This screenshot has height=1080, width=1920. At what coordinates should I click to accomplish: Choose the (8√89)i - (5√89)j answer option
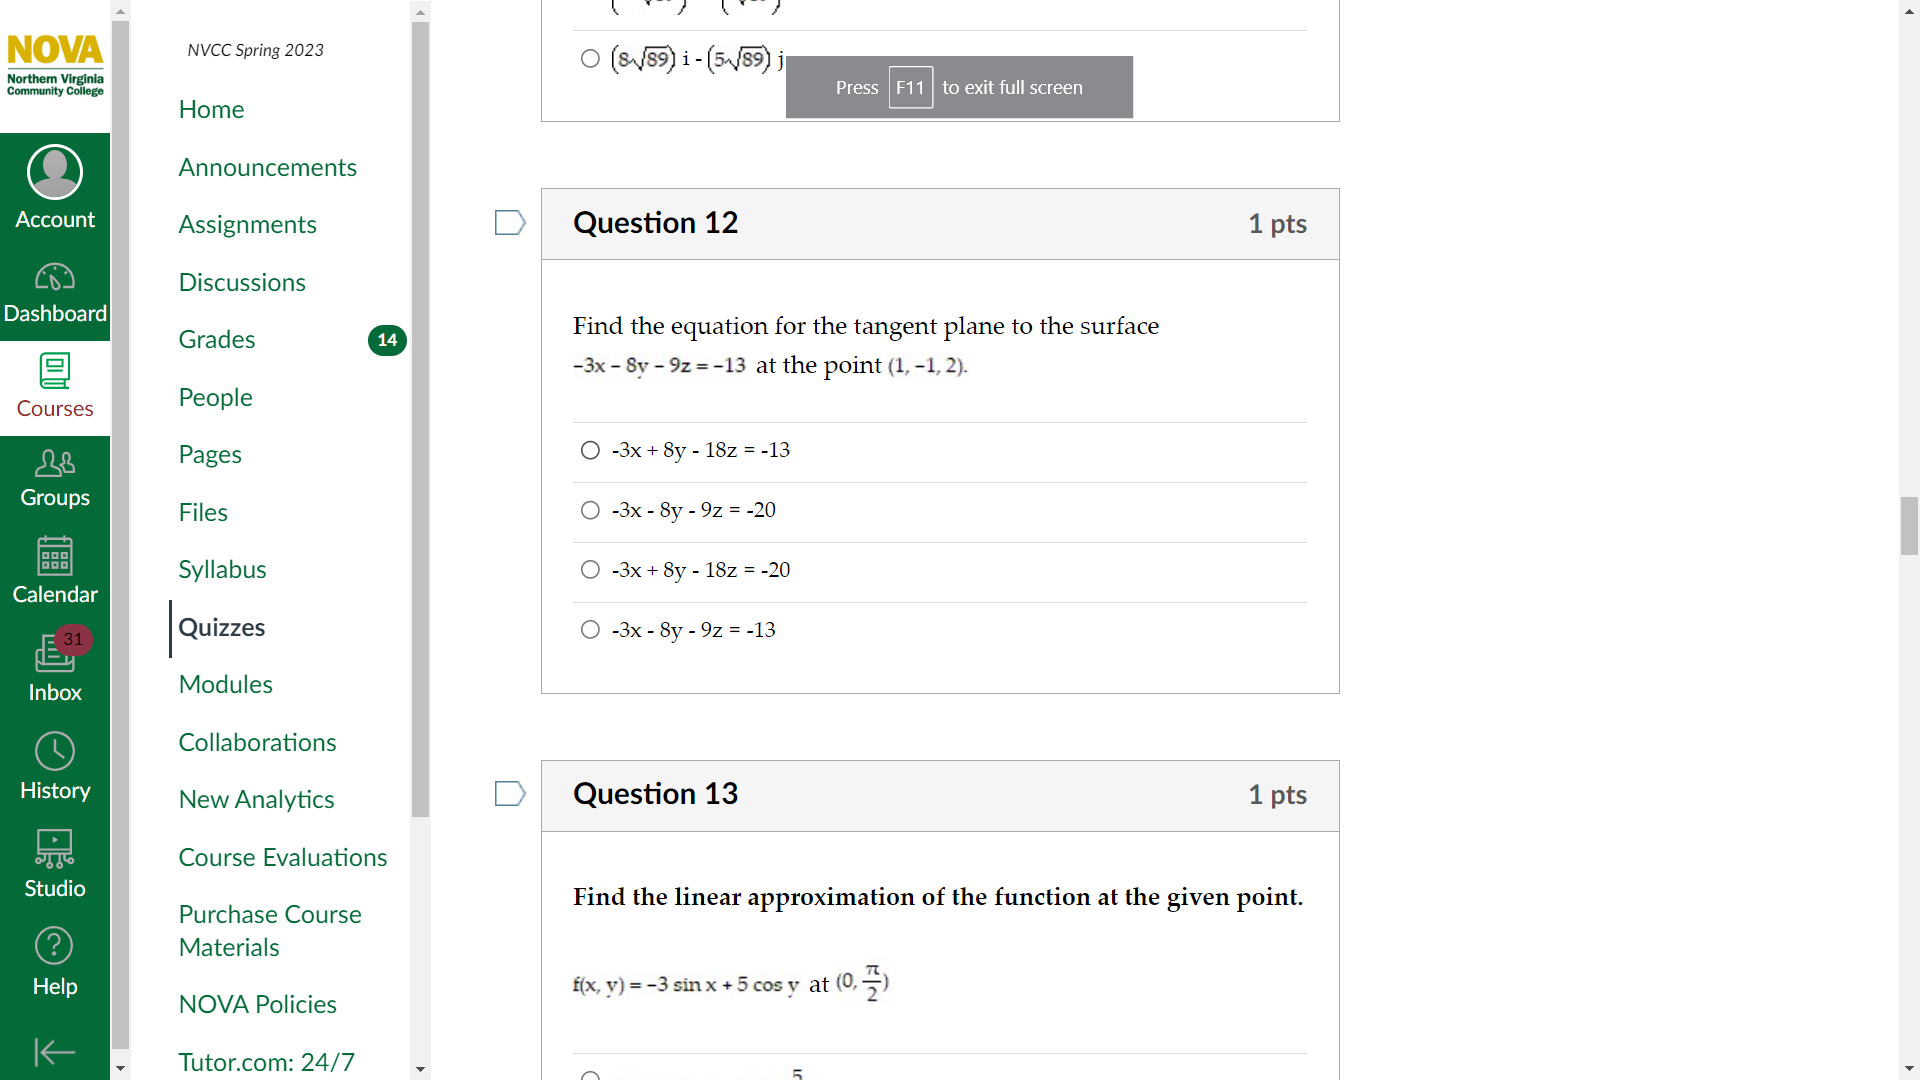pos(590,59)
